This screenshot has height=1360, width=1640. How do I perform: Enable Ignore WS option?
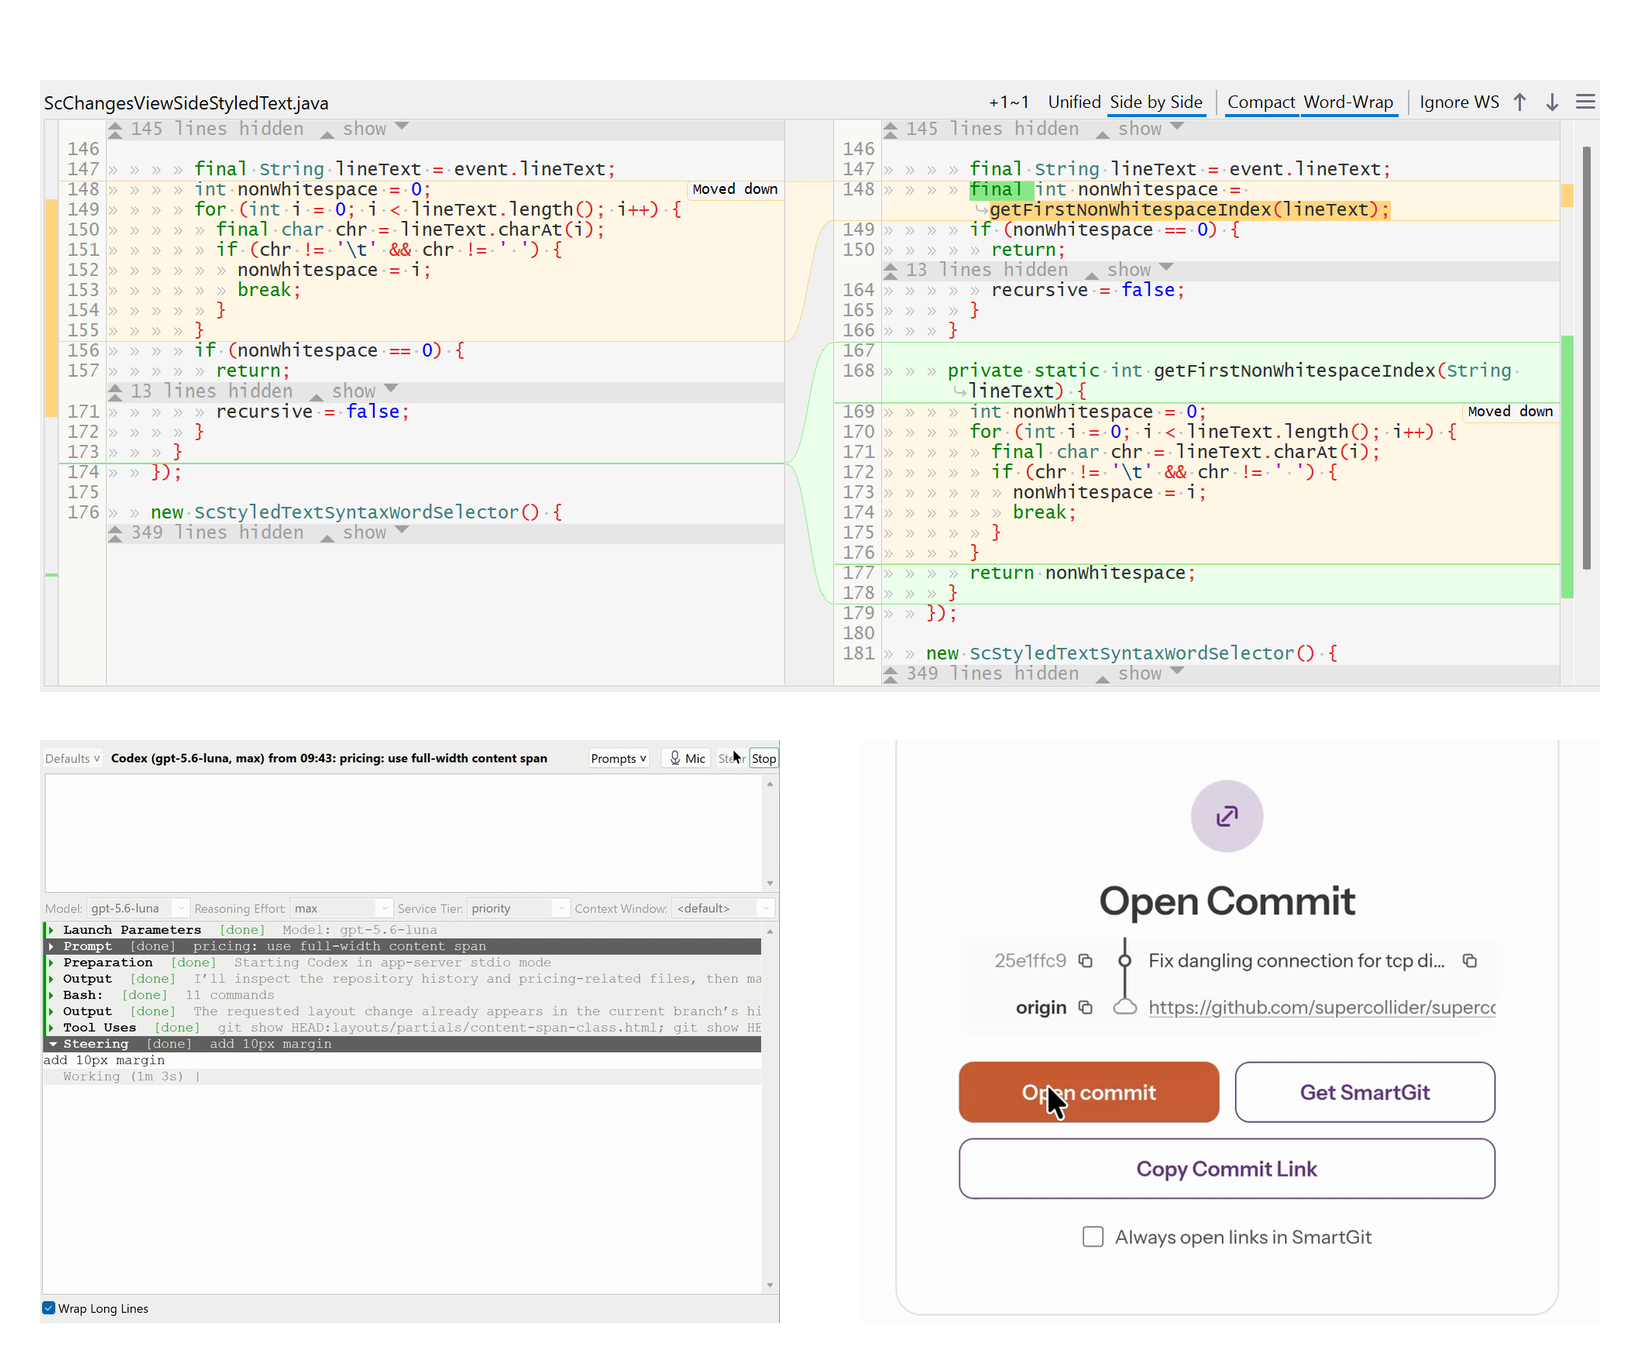coord(1459,102)
